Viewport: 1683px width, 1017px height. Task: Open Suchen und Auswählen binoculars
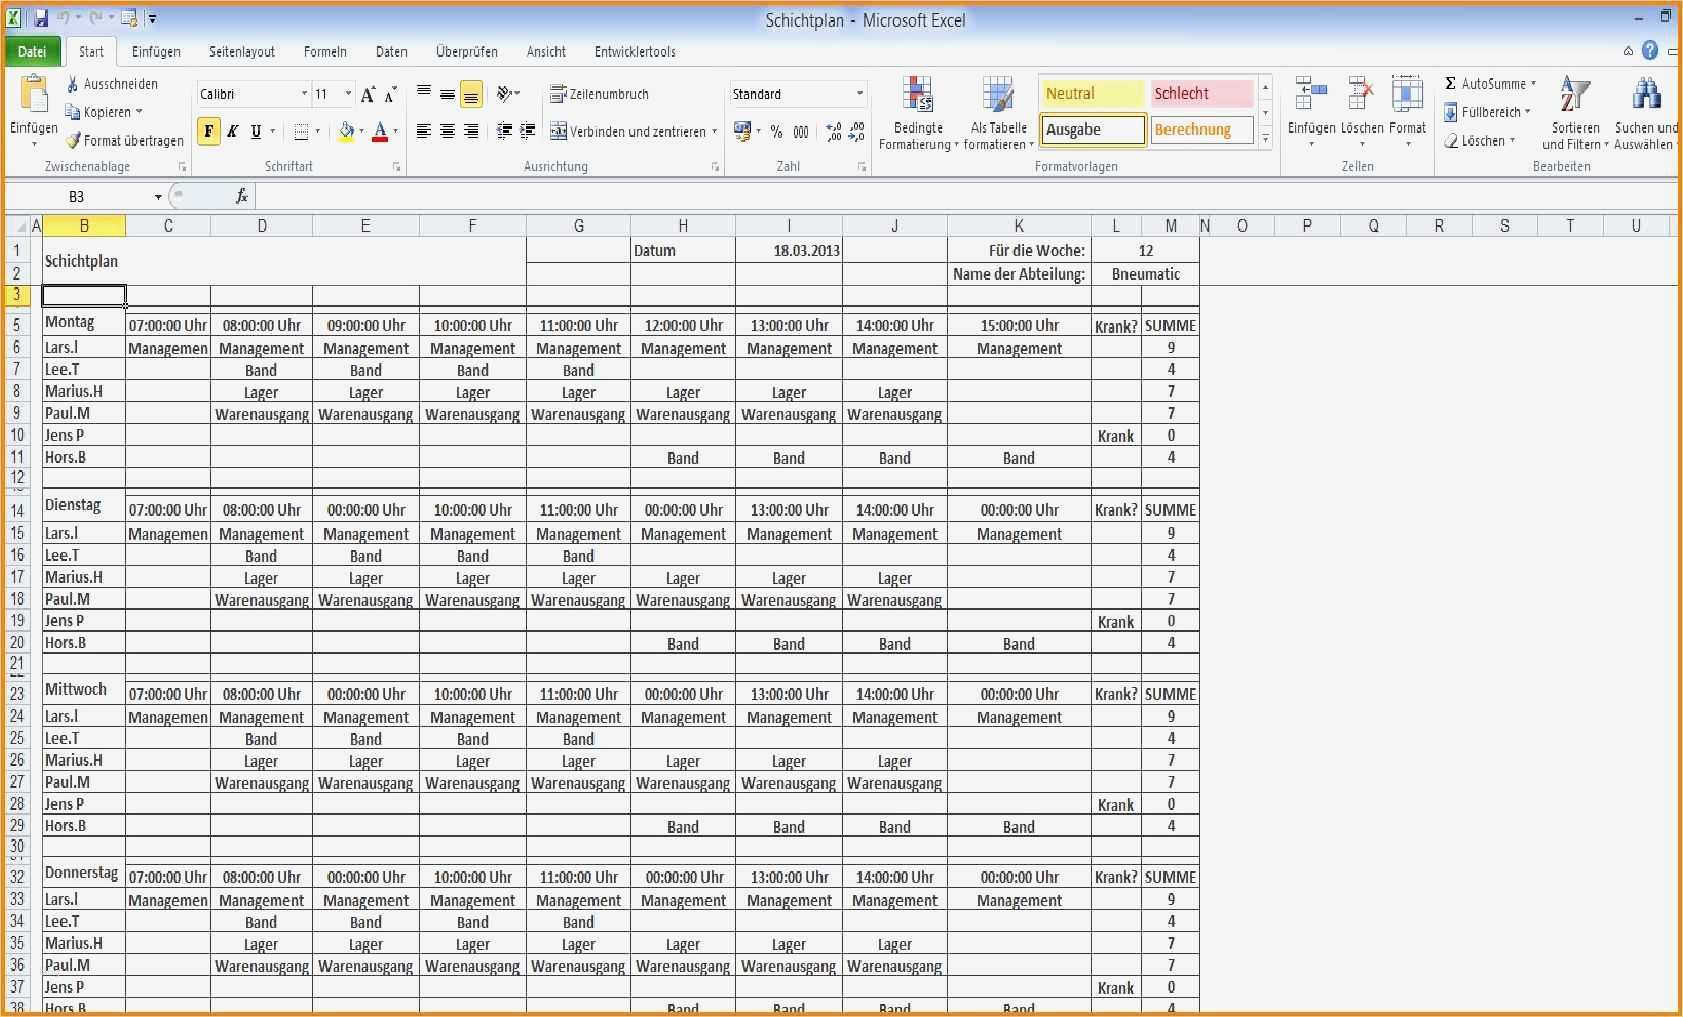pyautogui.click(x=1646, y=114)
